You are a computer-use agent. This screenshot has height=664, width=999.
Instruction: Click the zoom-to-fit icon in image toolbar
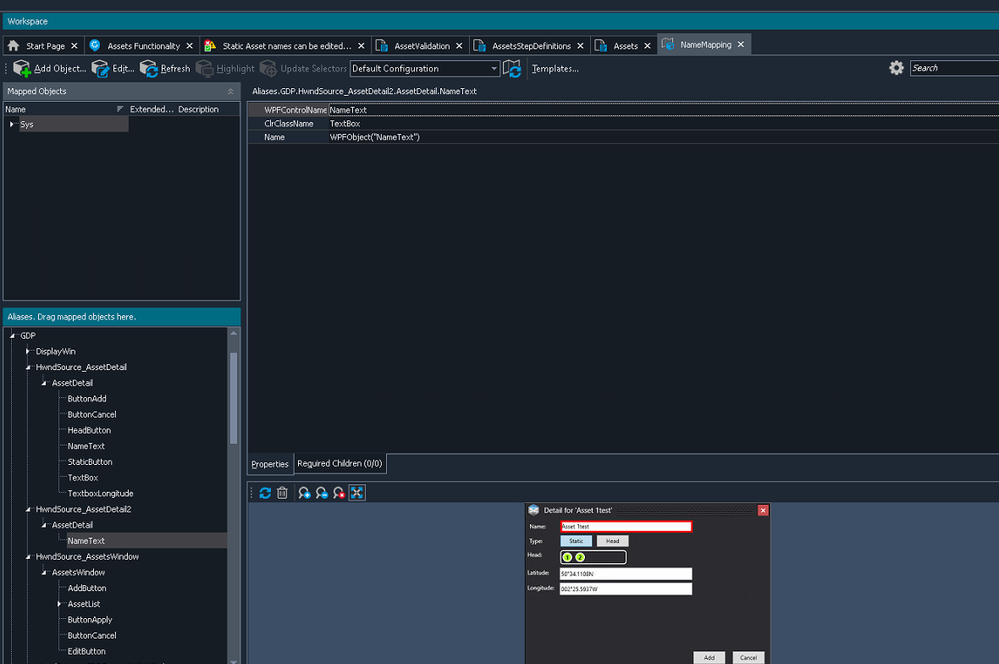[357, 493]
